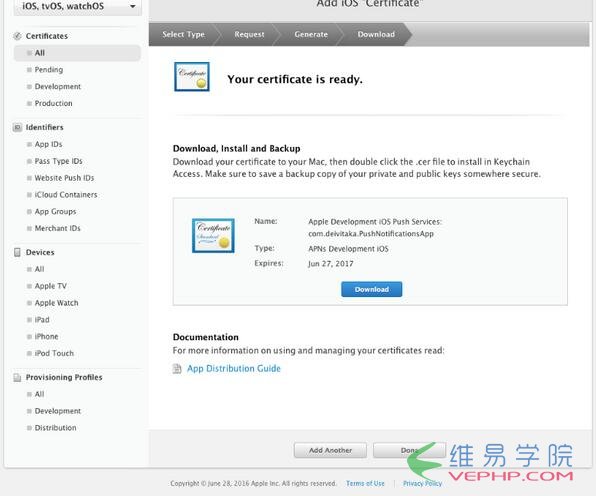Click the certificate thumbnail in the details box
The width and height of the screenshot is (596, 496).
pyautogui.click(x=213, y=236)
